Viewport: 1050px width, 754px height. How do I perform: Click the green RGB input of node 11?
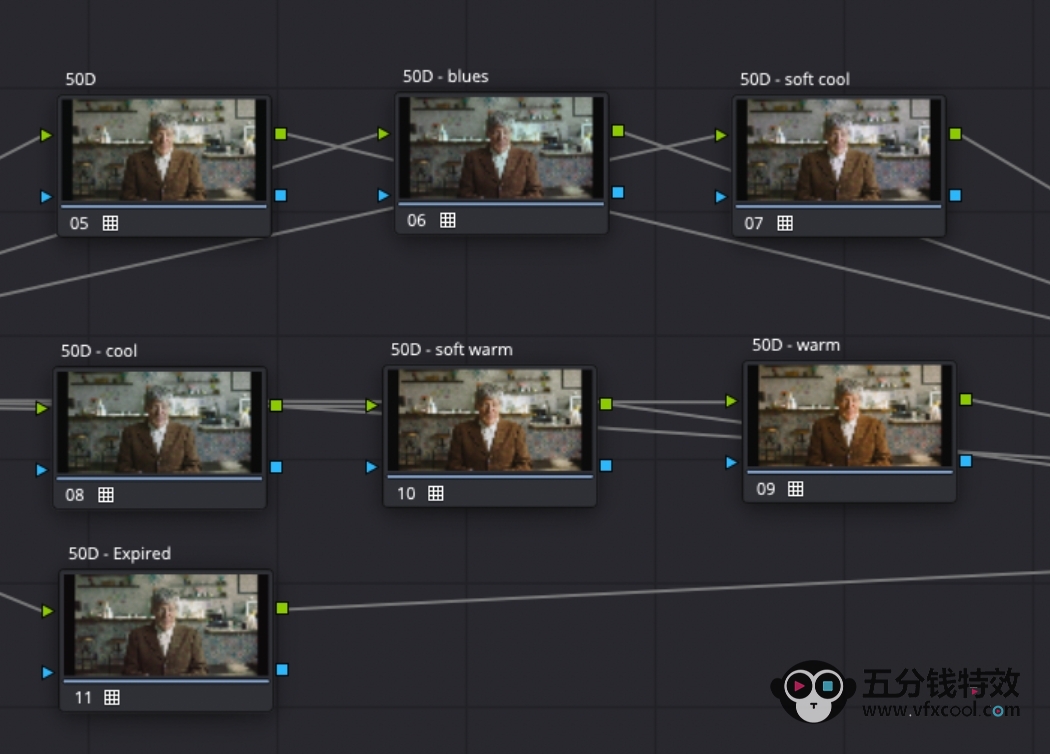pyautogui.click(x=47, y=611)
